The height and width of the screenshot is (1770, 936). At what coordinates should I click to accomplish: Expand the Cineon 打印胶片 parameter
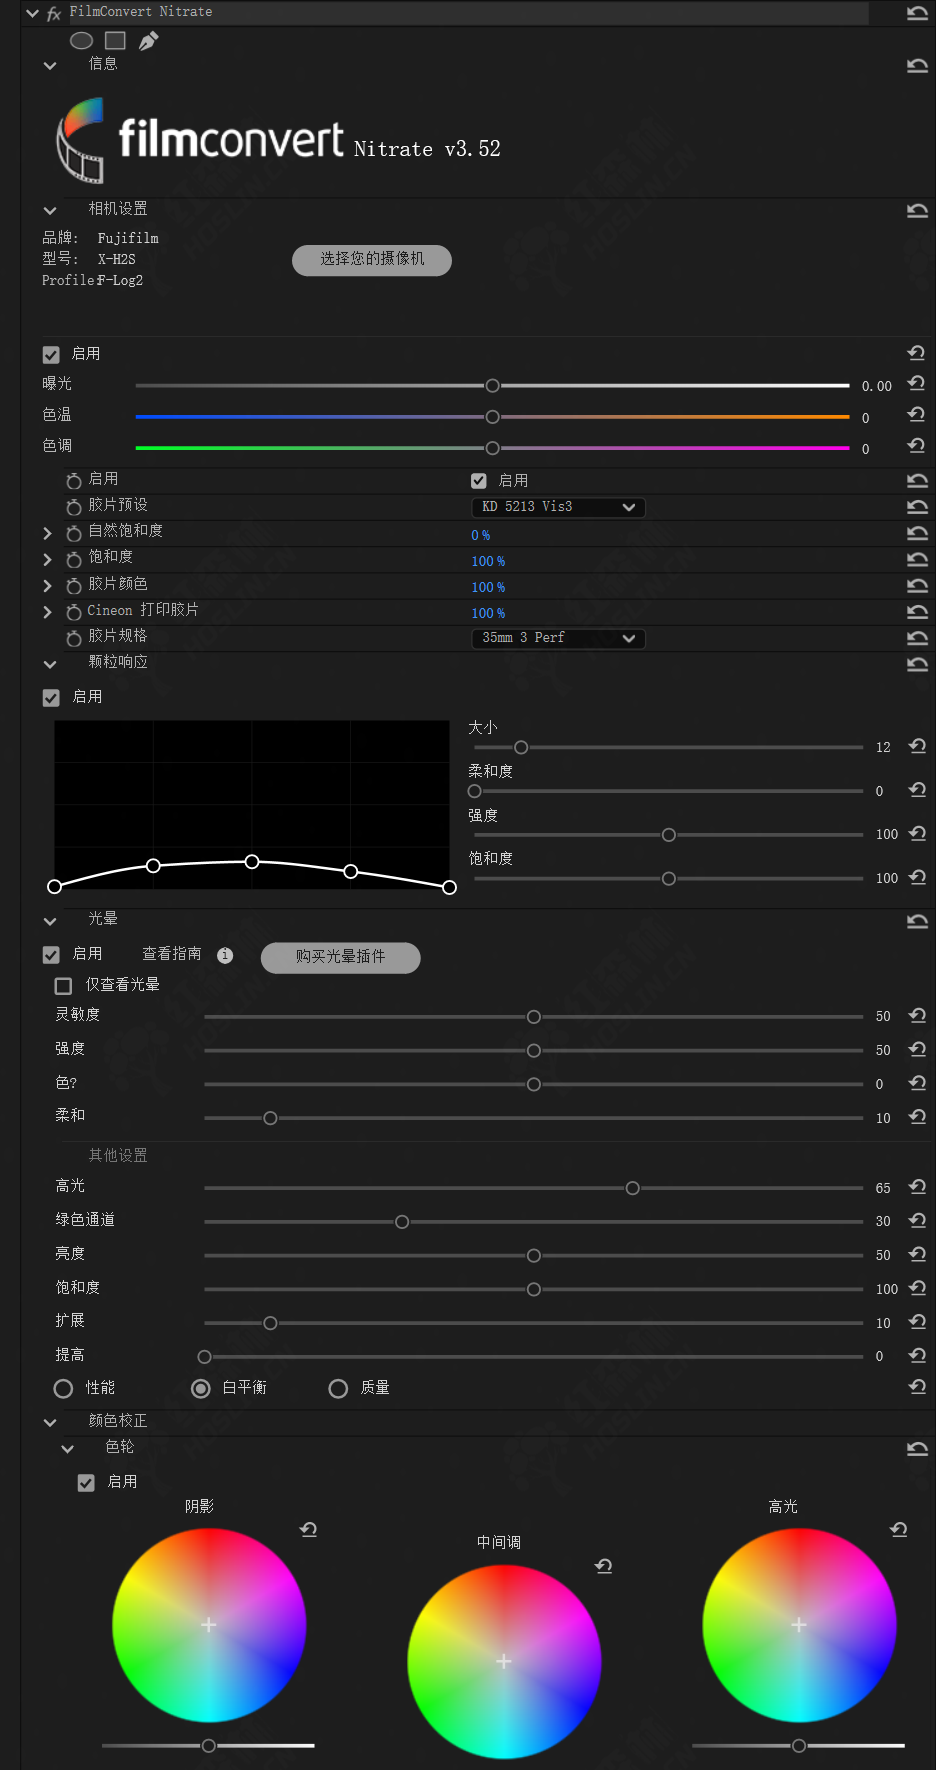point(47,611)
